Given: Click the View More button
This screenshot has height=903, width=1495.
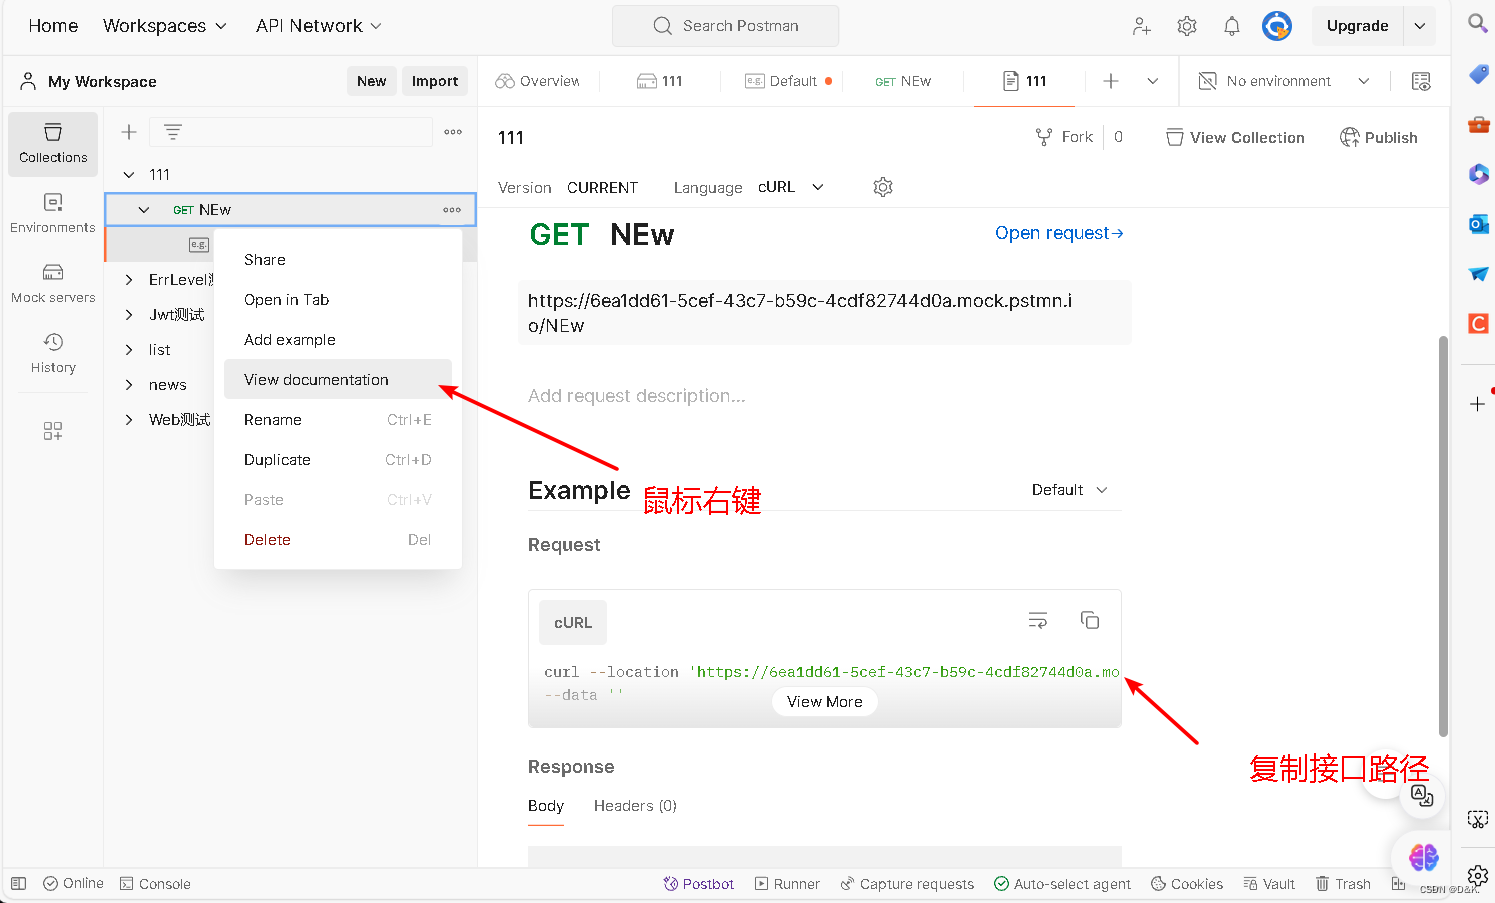Looking at the screenshot, I should (x=825, y=702).
